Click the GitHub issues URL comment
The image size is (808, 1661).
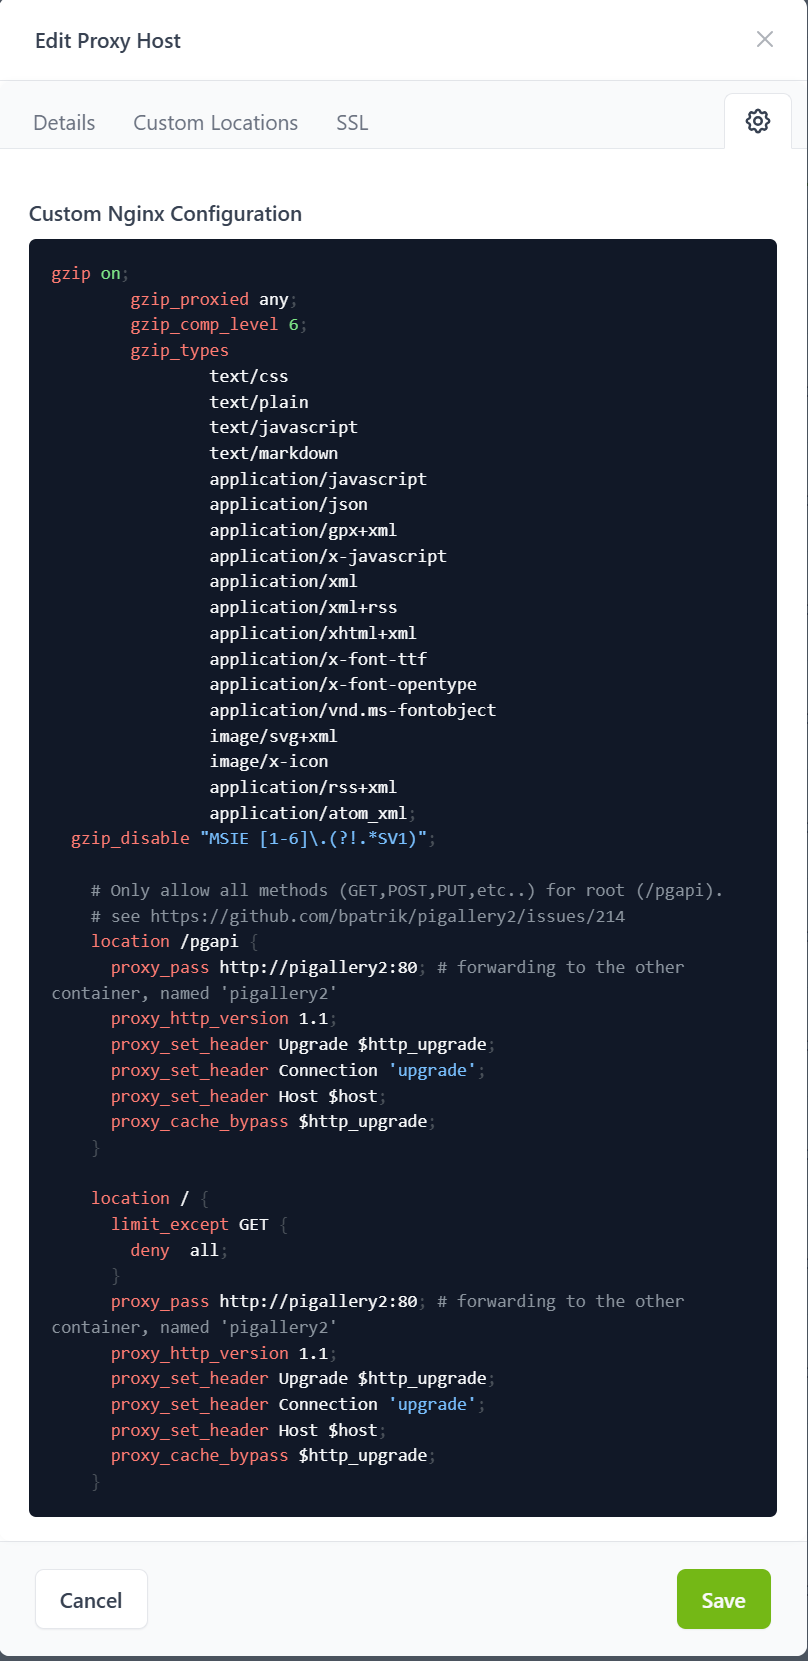[x=387, y=916]
